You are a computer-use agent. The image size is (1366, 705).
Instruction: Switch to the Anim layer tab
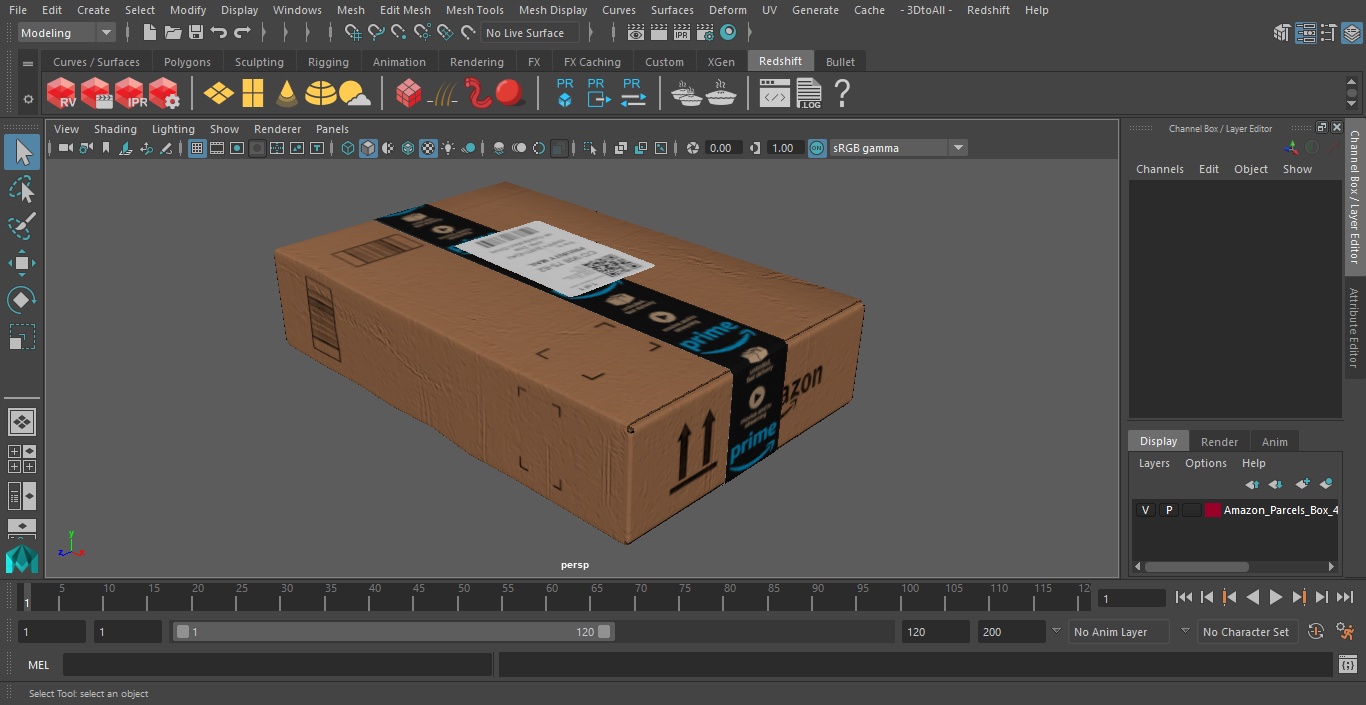click(x=1274, y=442)
